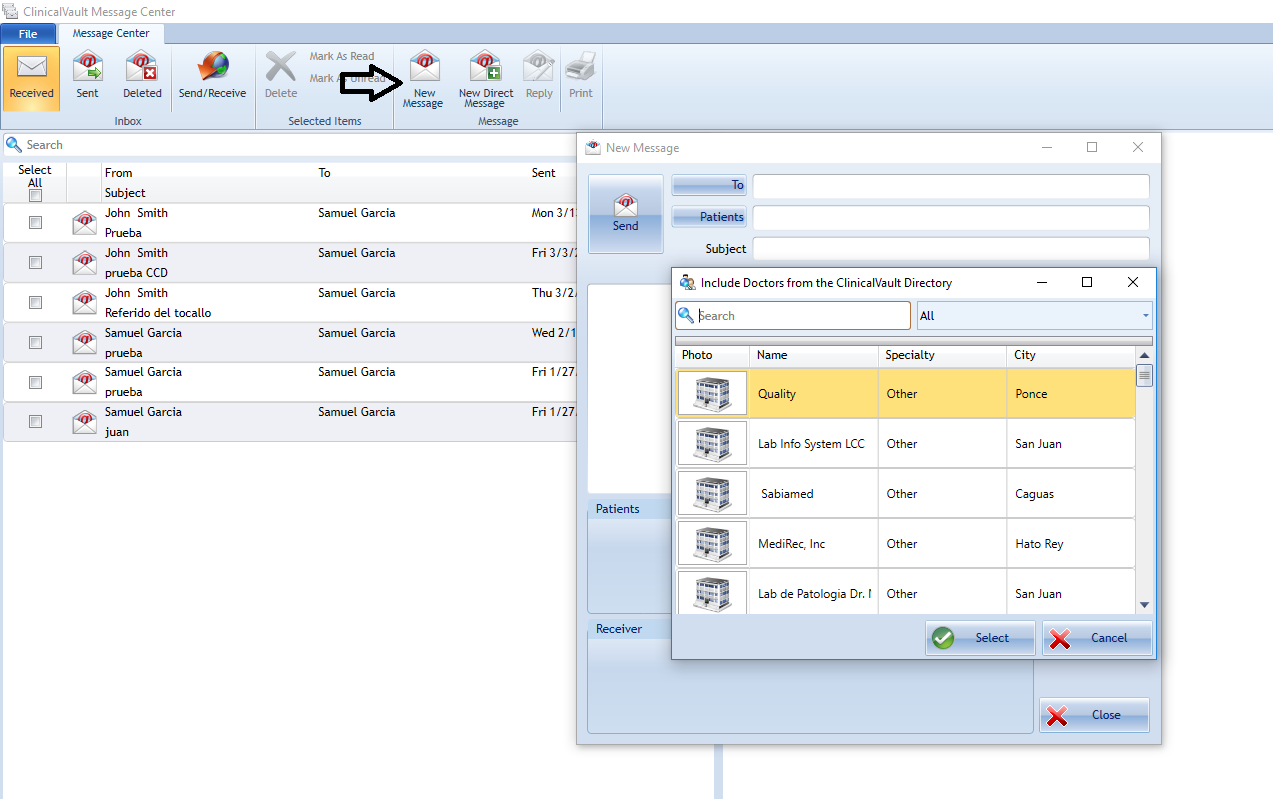
Task: Open the Received inbox folder
Action: pos(31,77)
